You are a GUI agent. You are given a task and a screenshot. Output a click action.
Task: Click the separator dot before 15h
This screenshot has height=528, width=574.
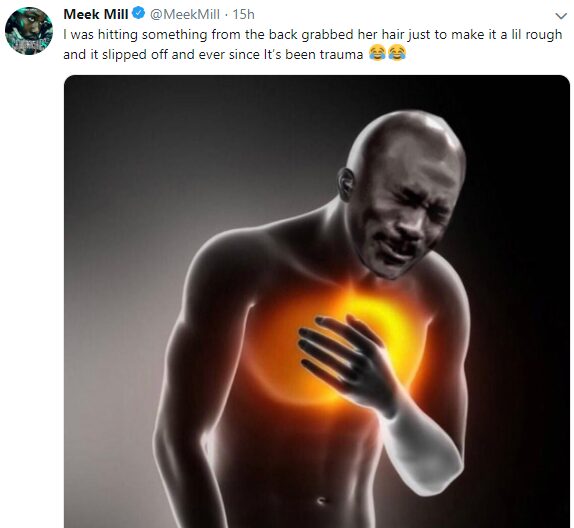pos(226,15)
